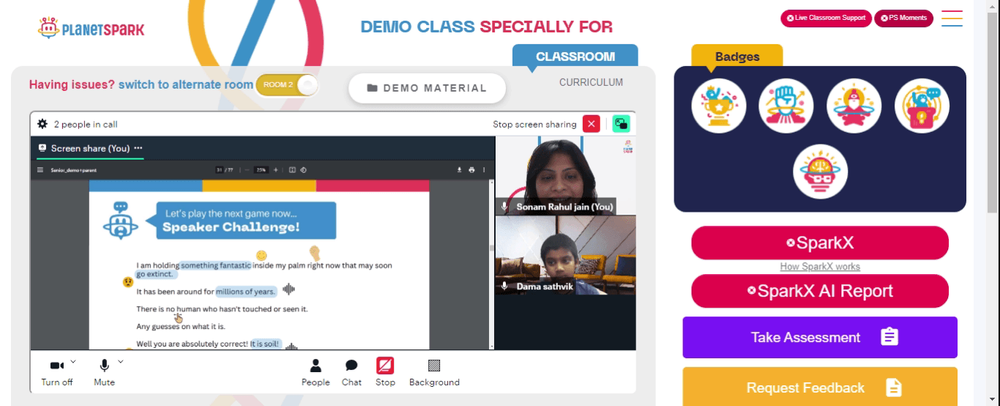Open the PDF viewer sidebar hamburger menu
The image size is (1000, 406).
pos(40,170)
